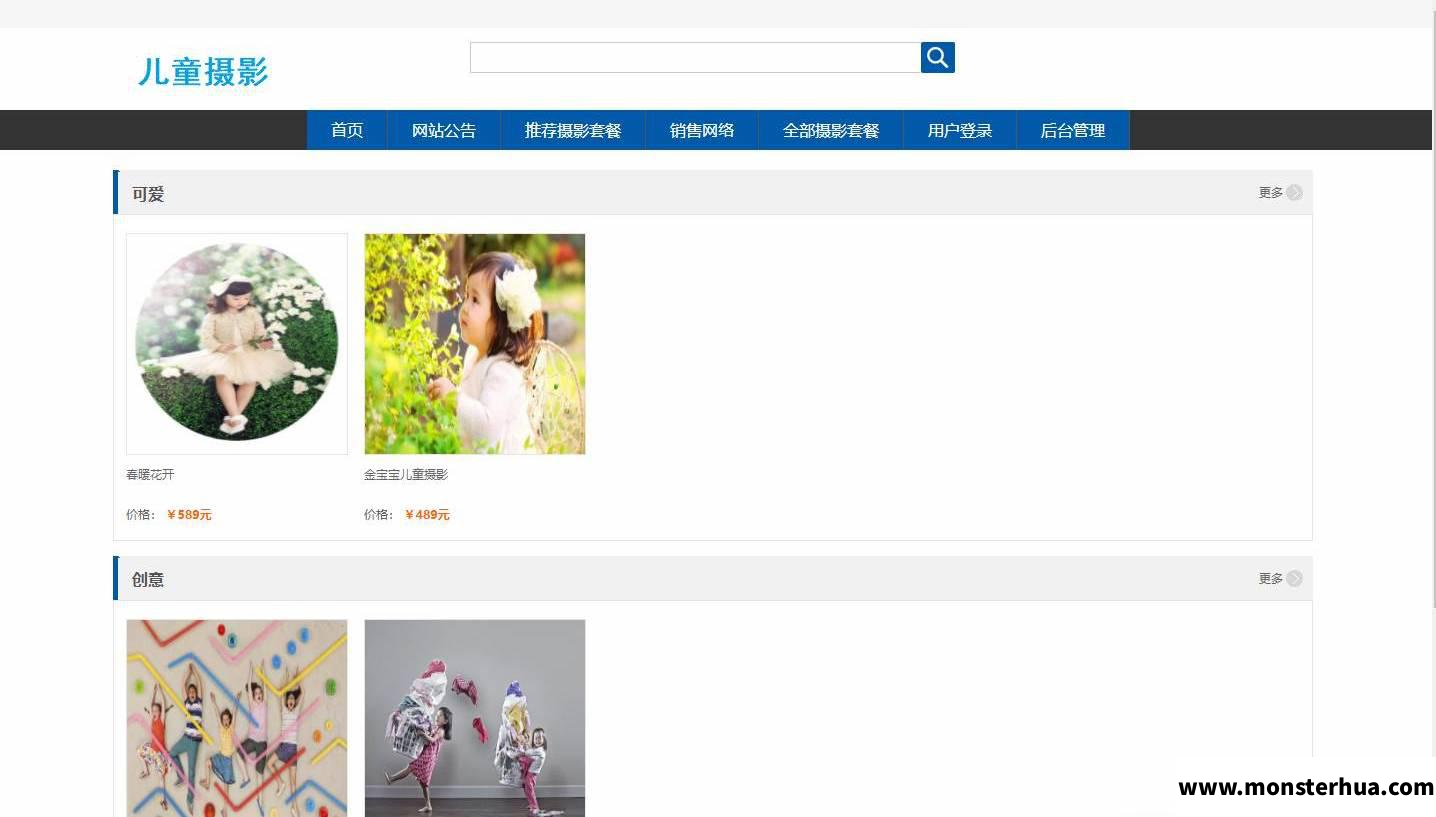Open 后台管理 menu item

point(1073,130)
